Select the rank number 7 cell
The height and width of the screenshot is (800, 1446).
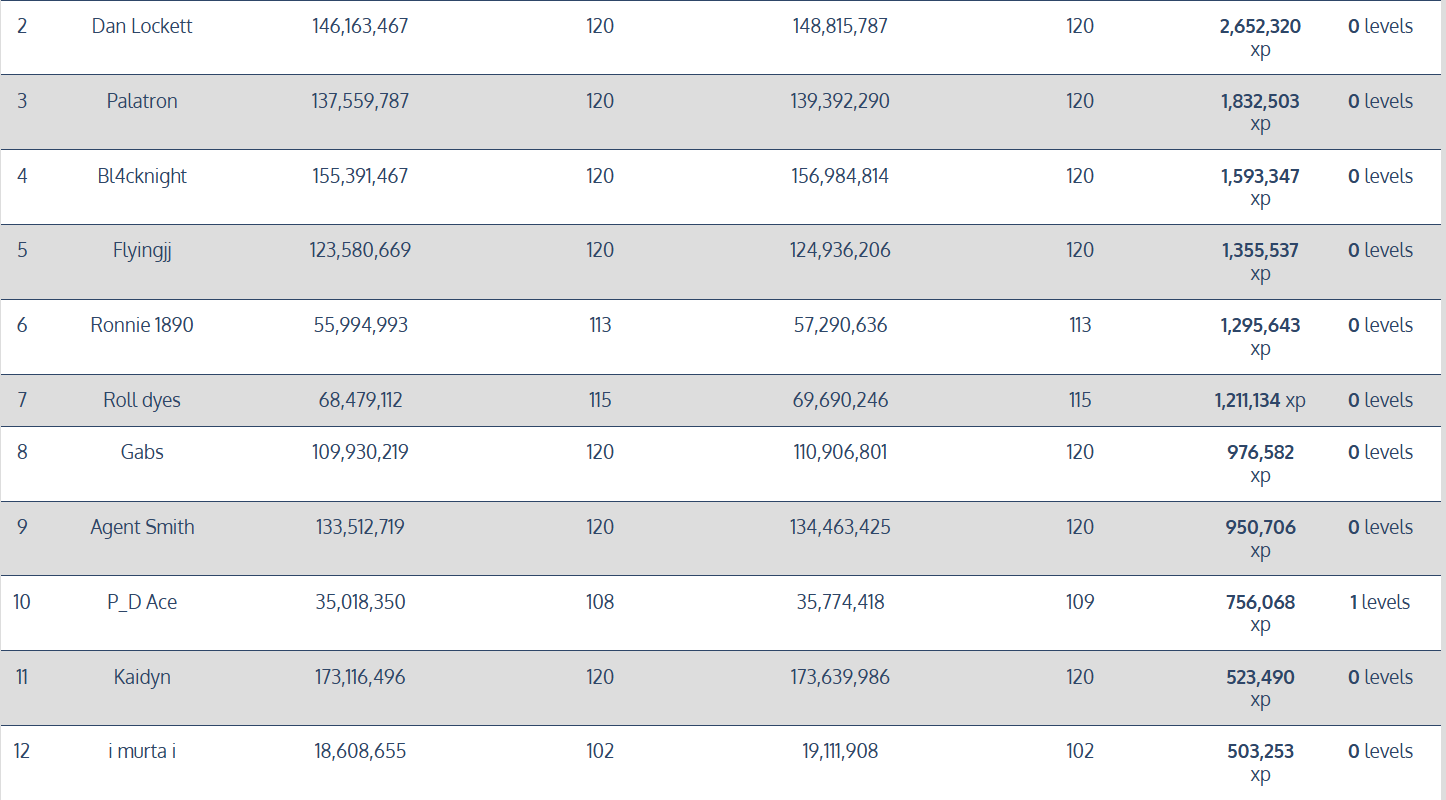(22, 401)
